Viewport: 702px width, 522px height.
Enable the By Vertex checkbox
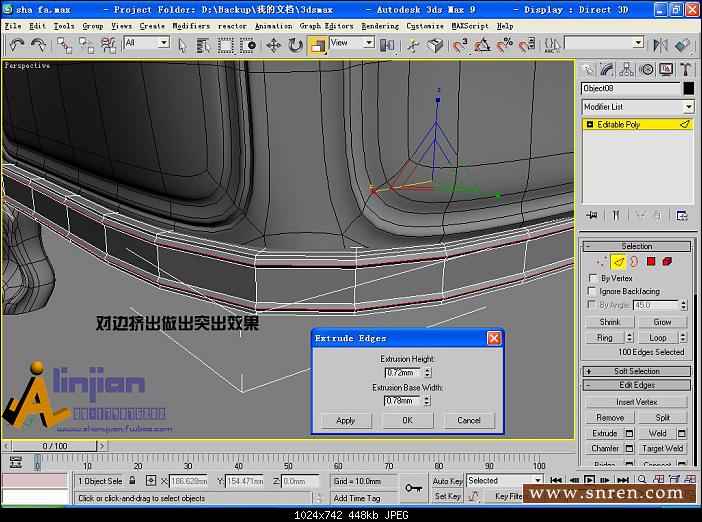[593, 278]
